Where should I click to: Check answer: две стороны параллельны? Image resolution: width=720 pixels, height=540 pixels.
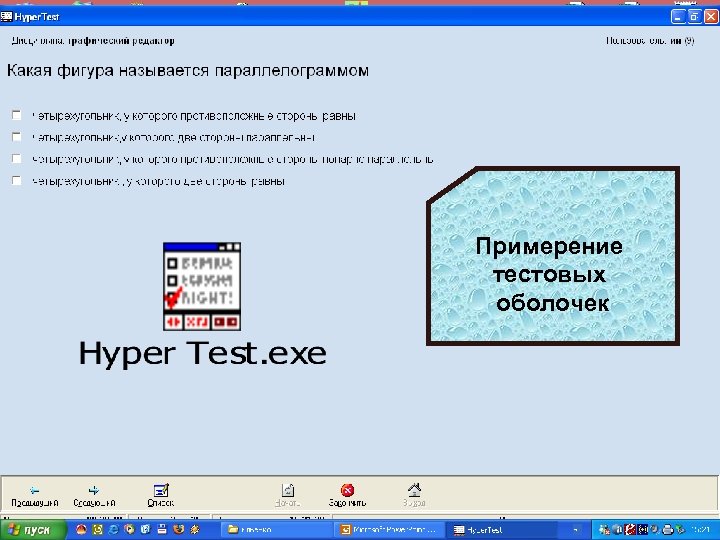click(17, 136)
